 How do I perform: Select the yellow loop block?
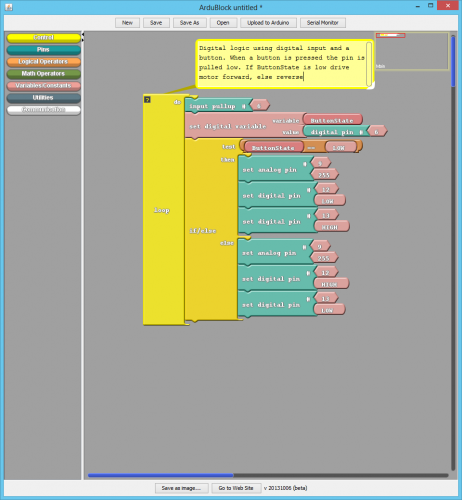coord(162,210)
